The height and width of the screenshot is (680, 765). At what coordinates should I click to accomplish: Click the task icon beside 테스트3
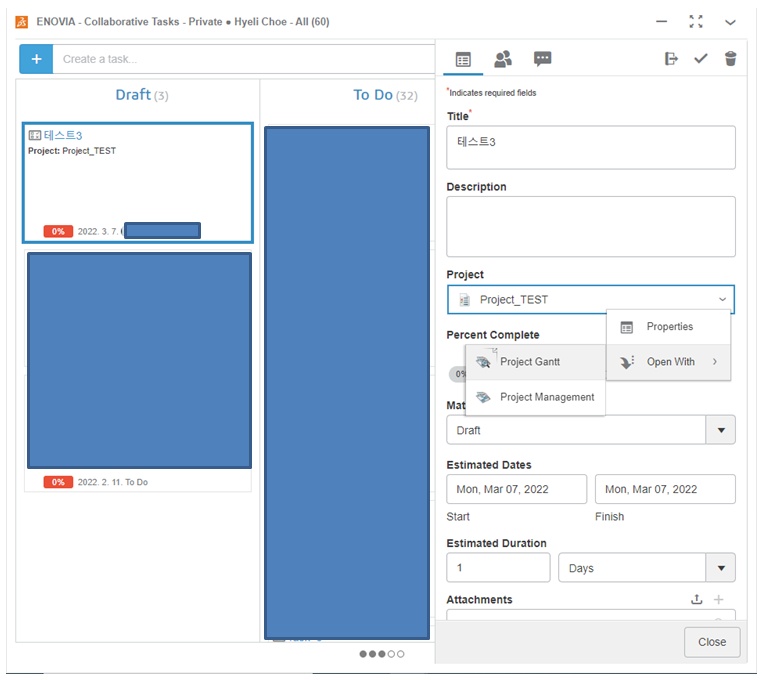(x=35, y=135)
